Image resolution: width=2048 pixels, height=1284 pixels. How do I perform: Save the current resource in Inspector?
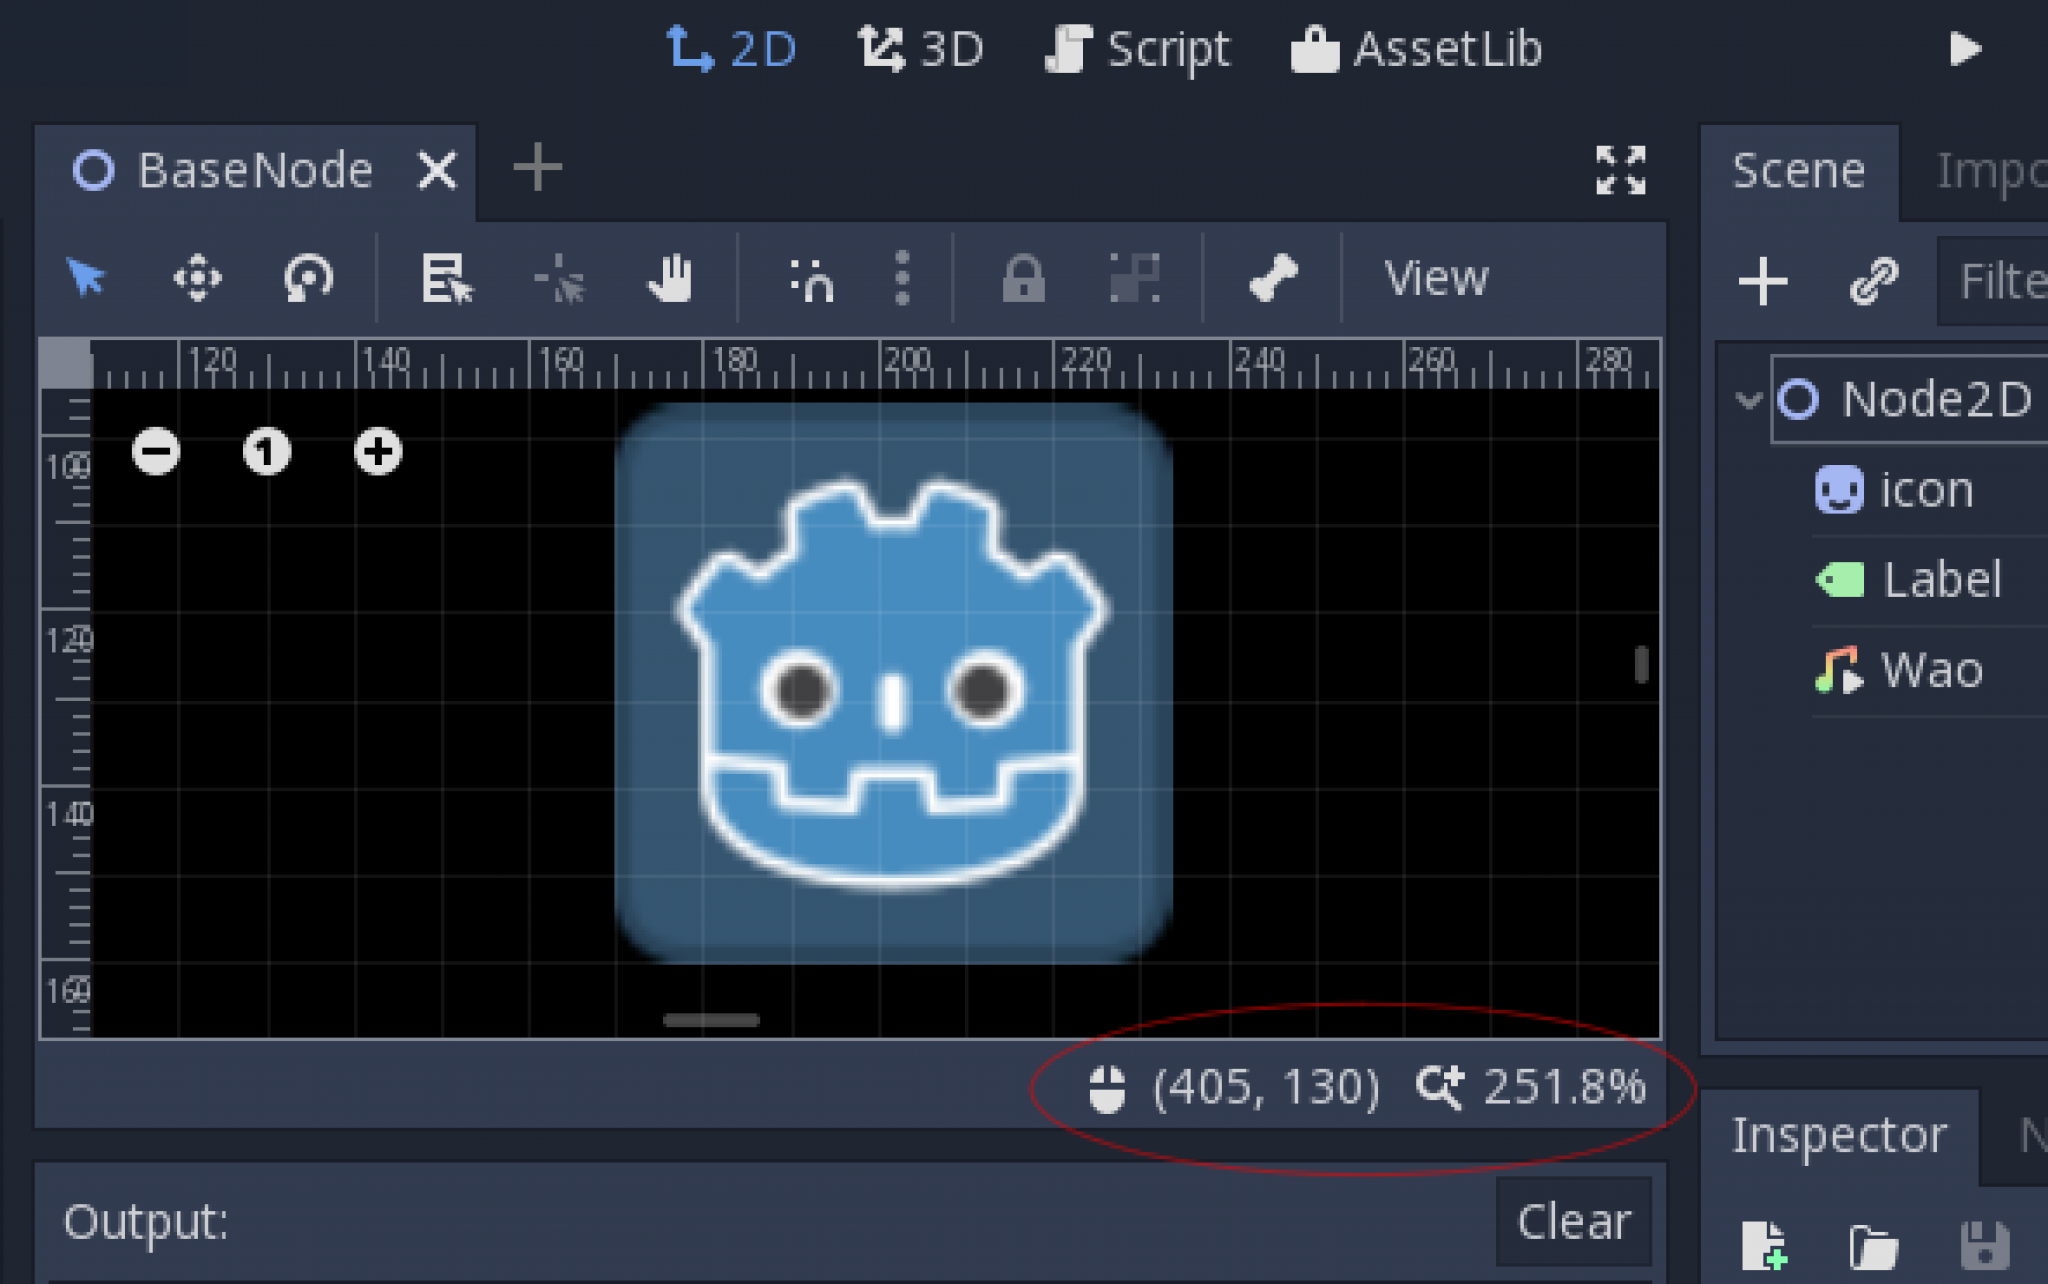point(1985,1246)
